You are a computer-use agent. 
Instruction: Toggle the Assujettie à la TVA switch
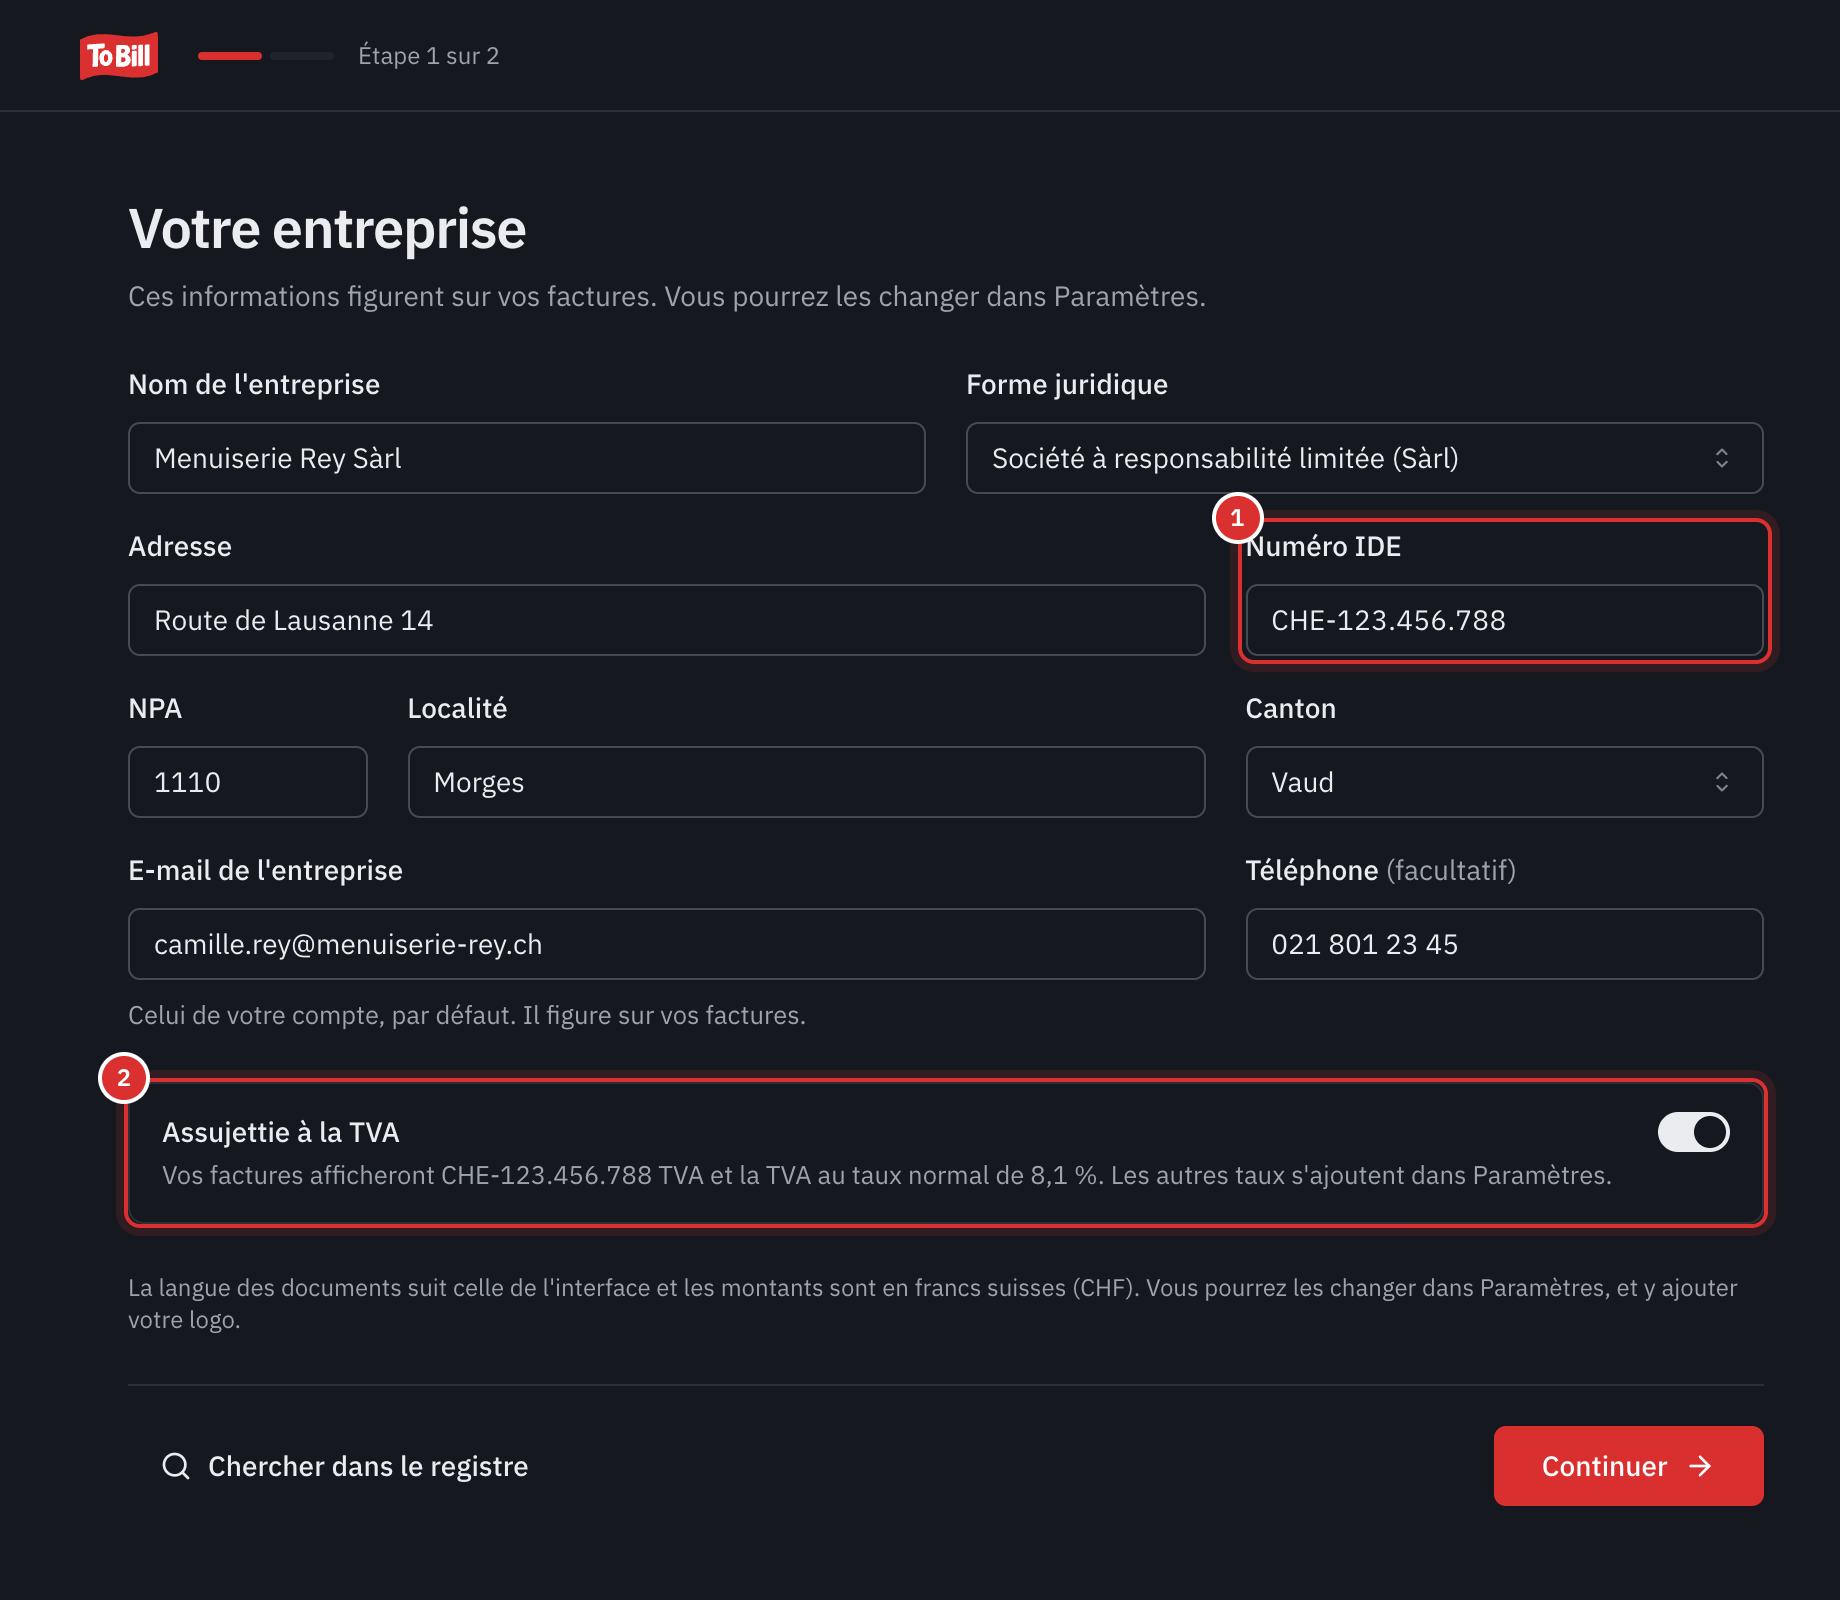point(1693,1132)
